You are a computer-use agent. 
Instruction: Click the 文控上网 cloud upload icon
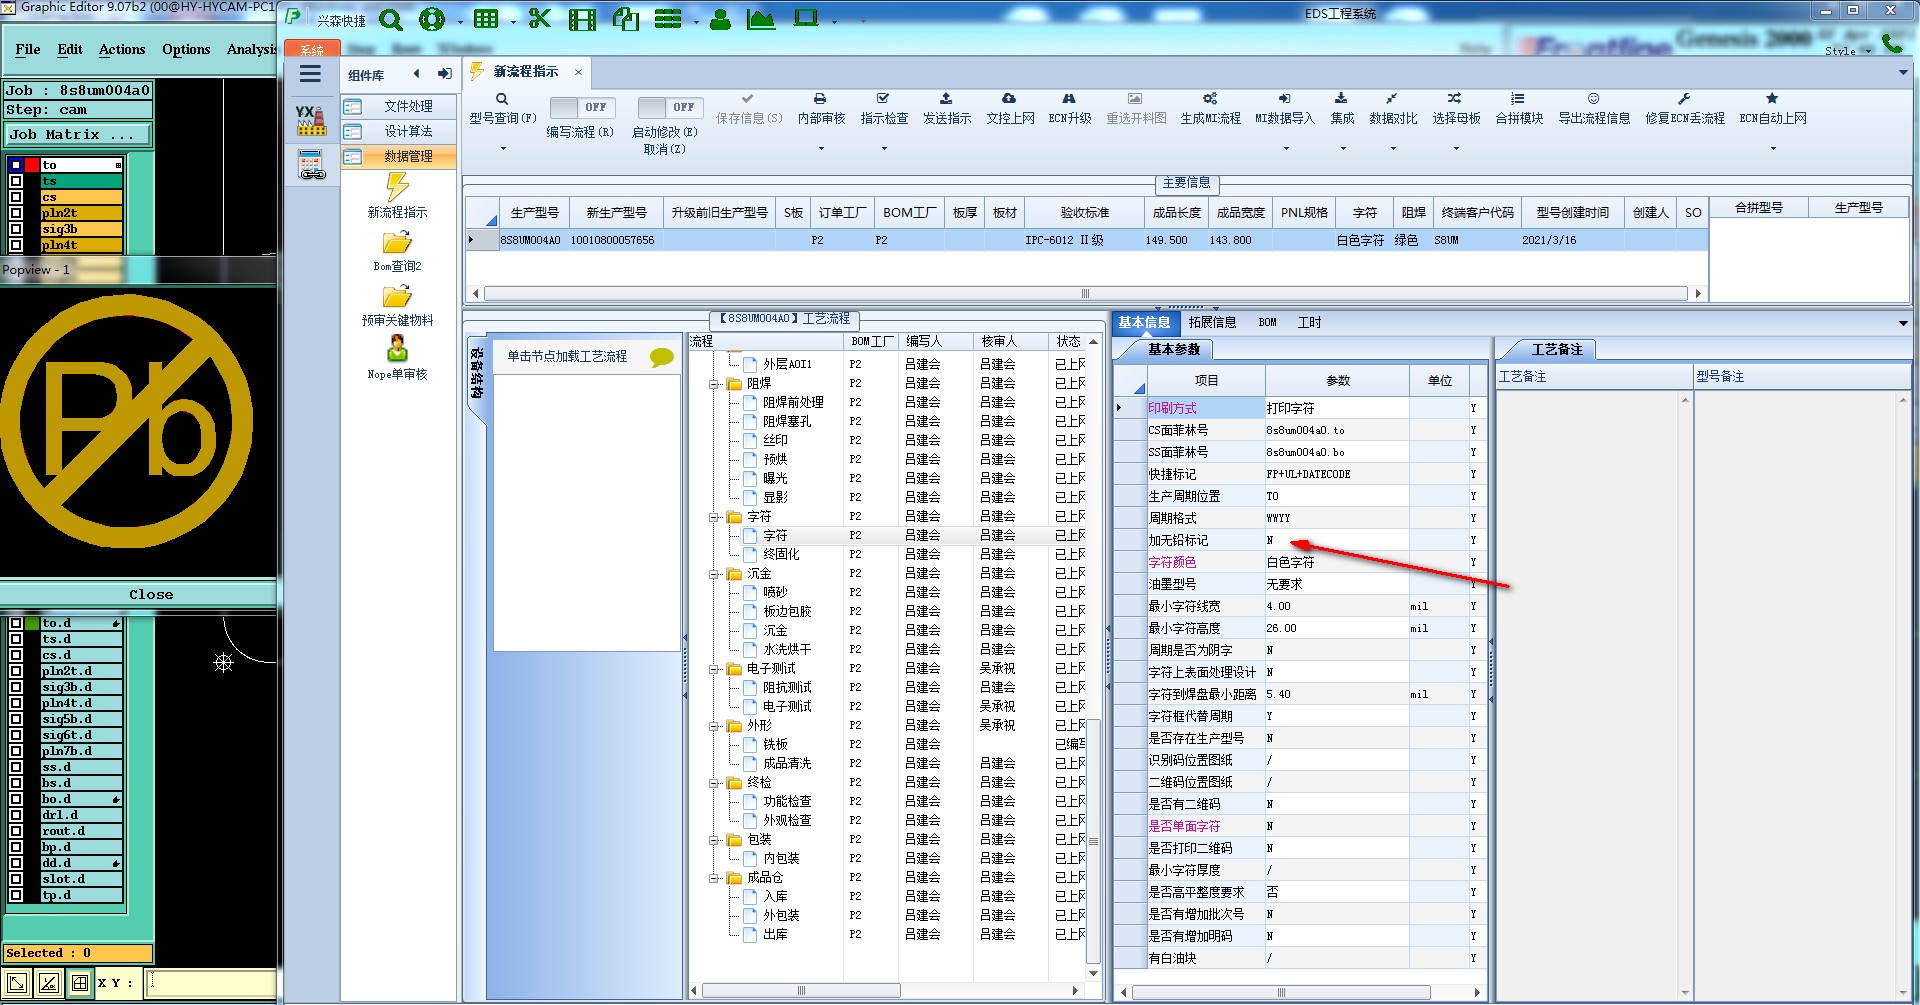(x=1009, y=99)
